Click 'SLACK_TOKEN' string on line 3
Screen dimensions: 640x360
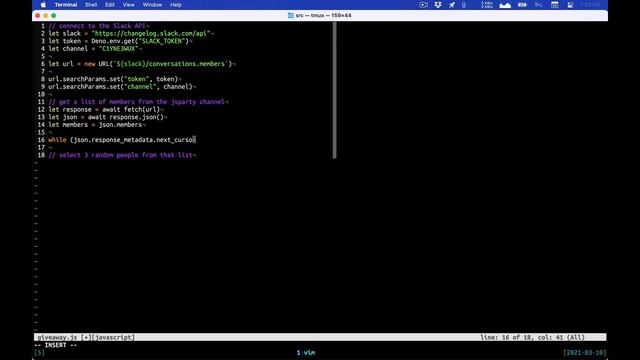(162, 41)
